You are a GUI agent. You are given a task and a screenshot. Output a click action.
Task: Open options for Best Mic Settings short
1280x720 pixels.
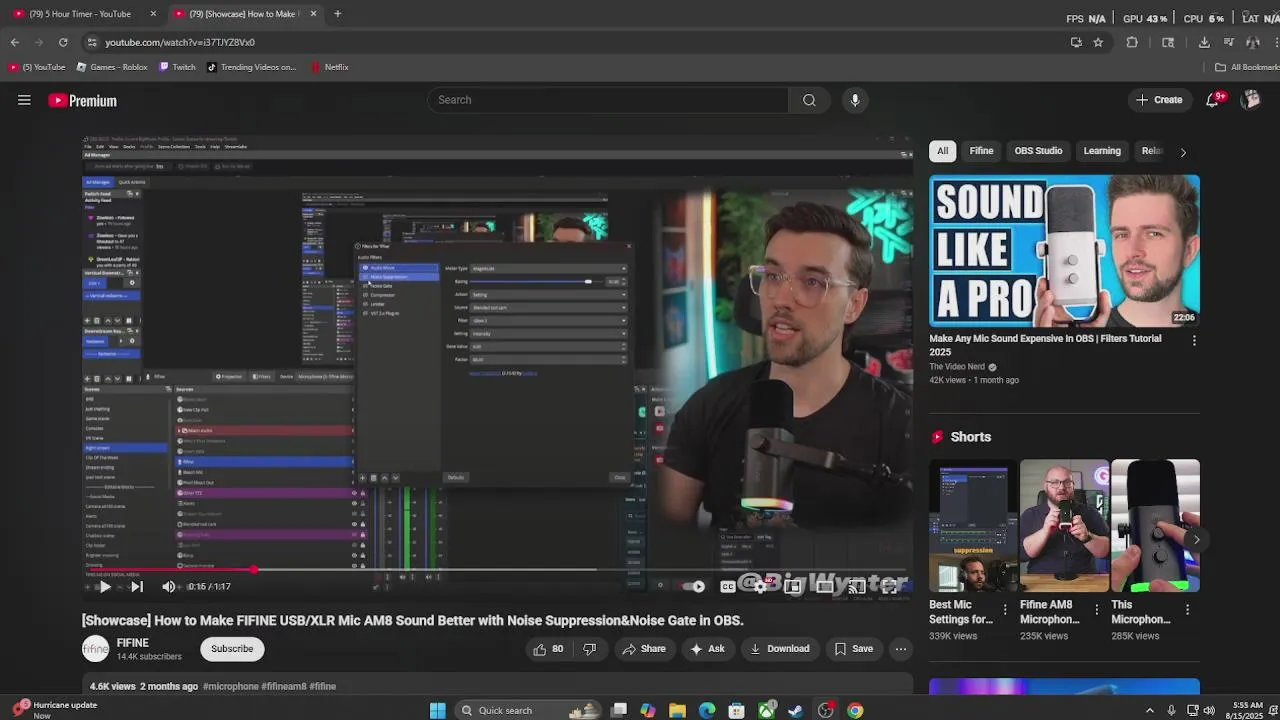tap(1005, 609)
